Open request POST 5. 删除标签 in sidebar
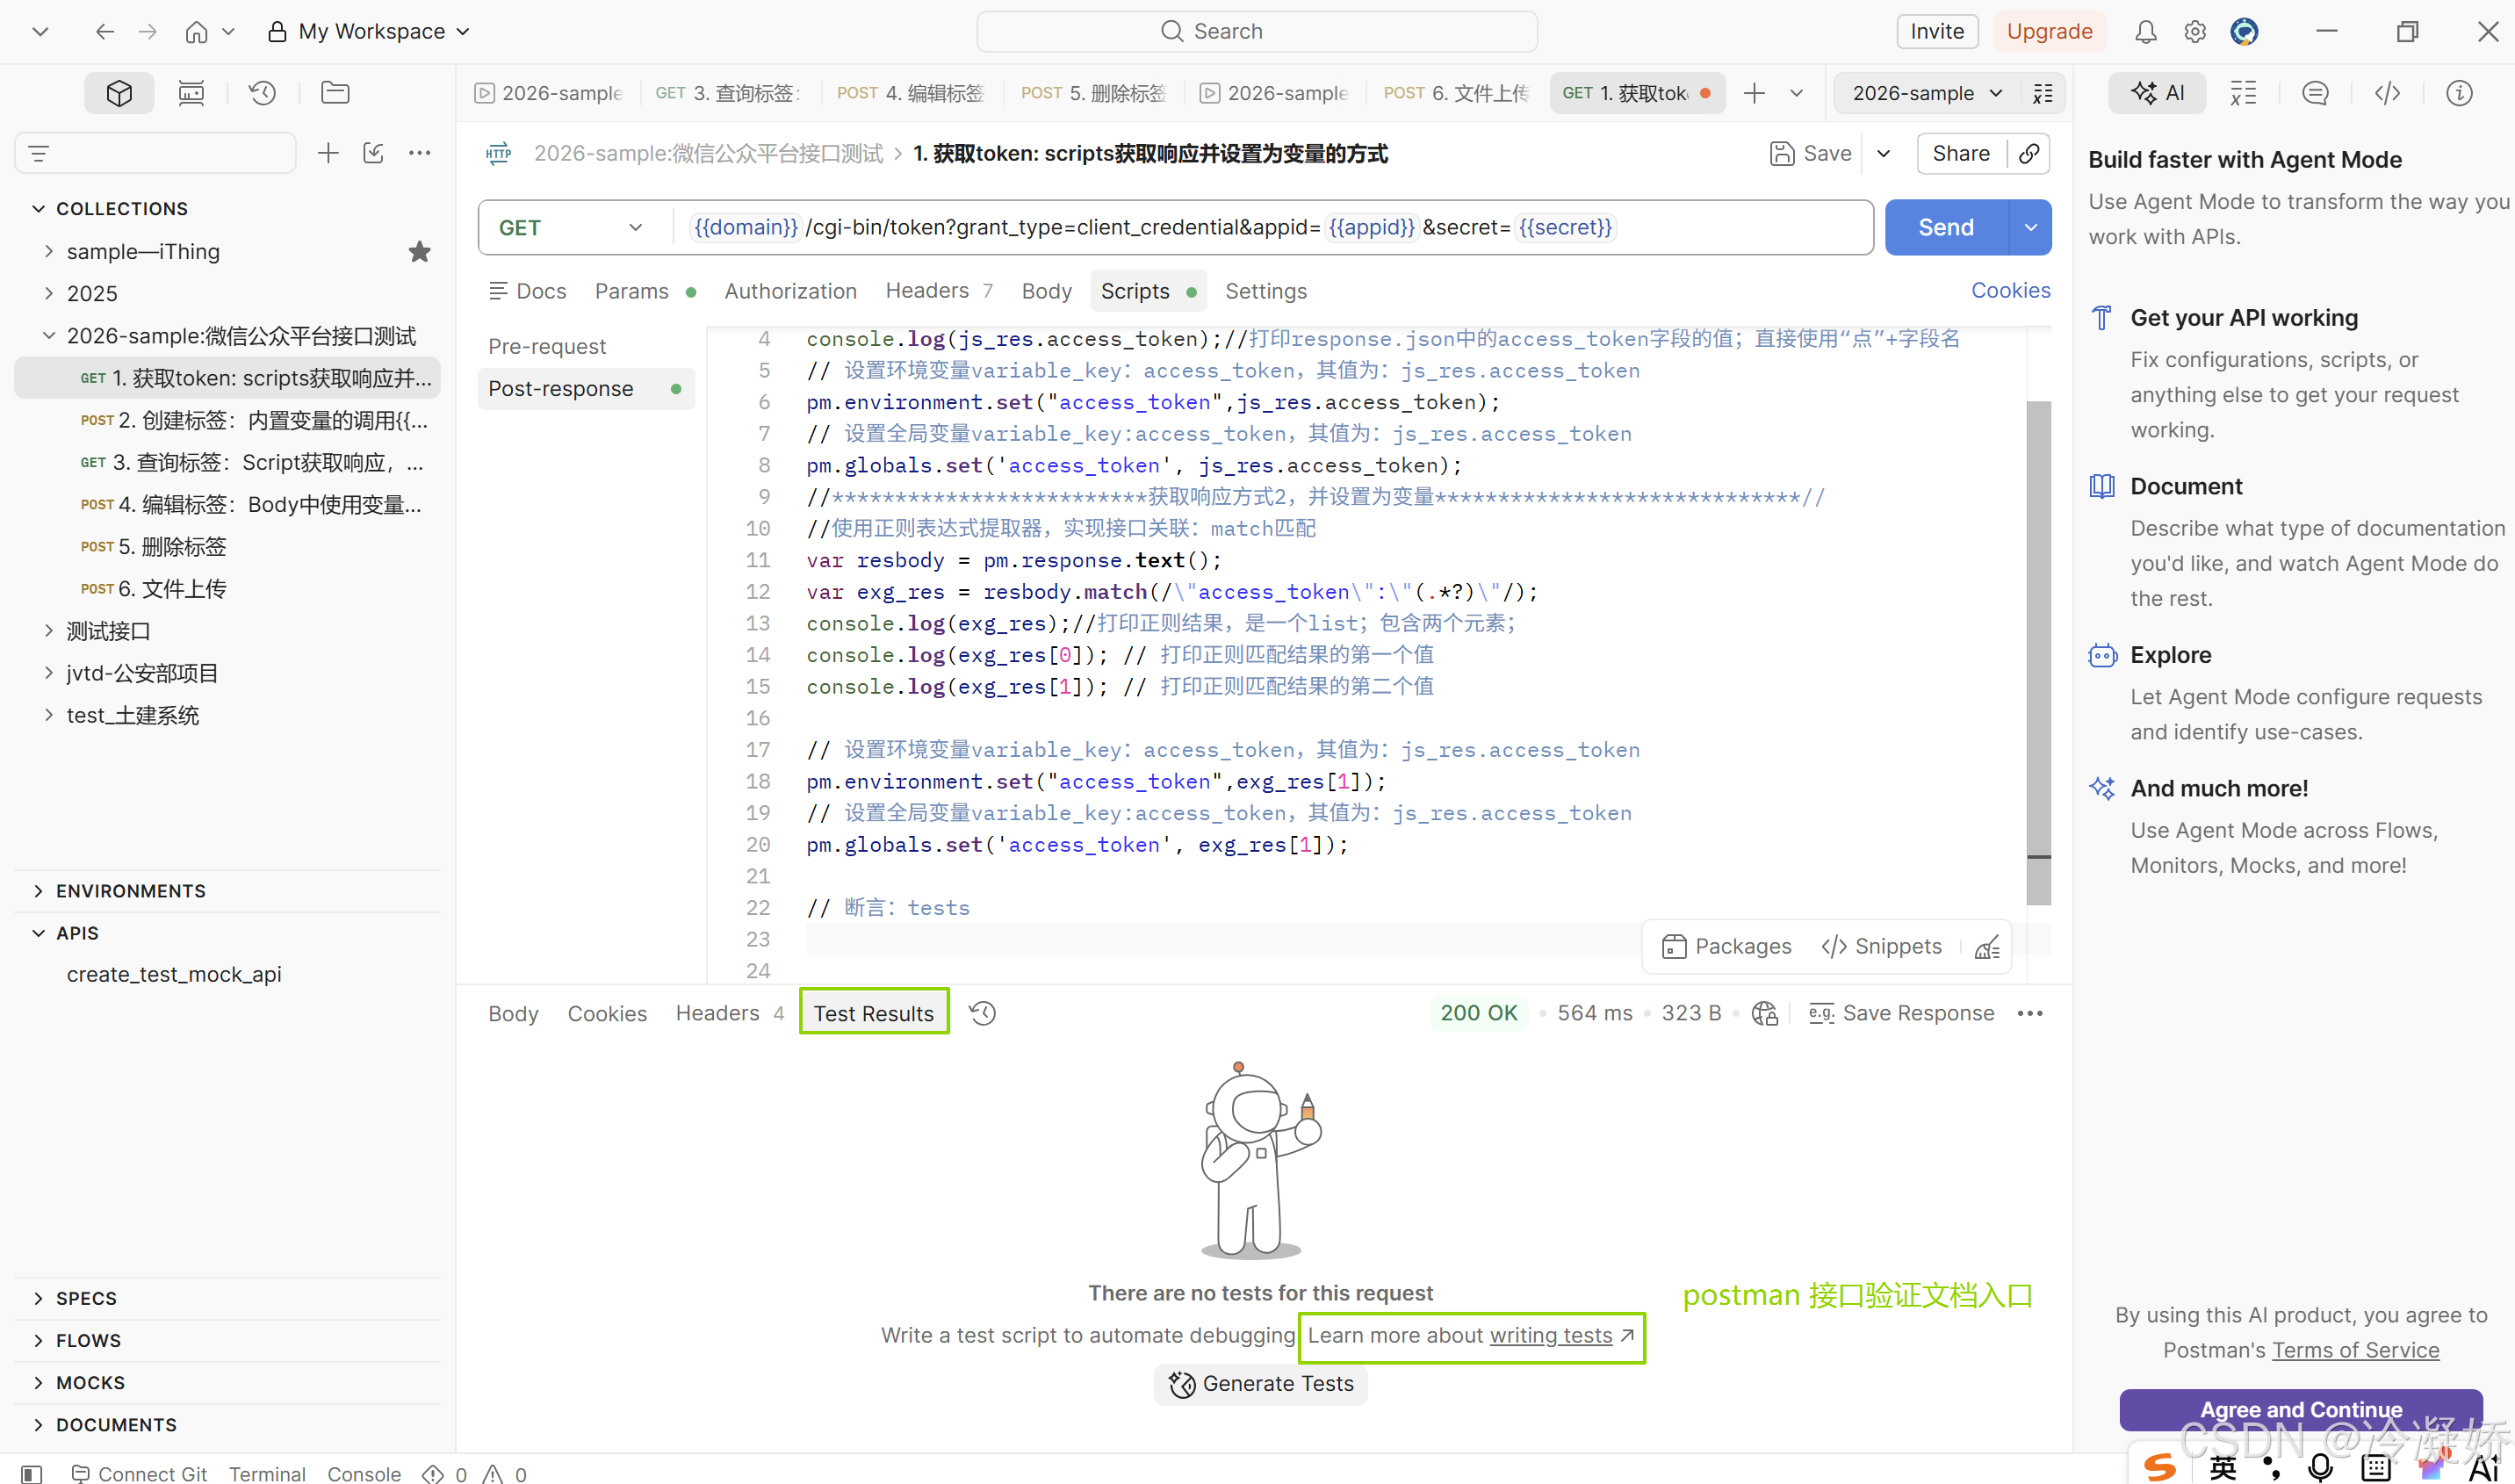 coord(227,547)
